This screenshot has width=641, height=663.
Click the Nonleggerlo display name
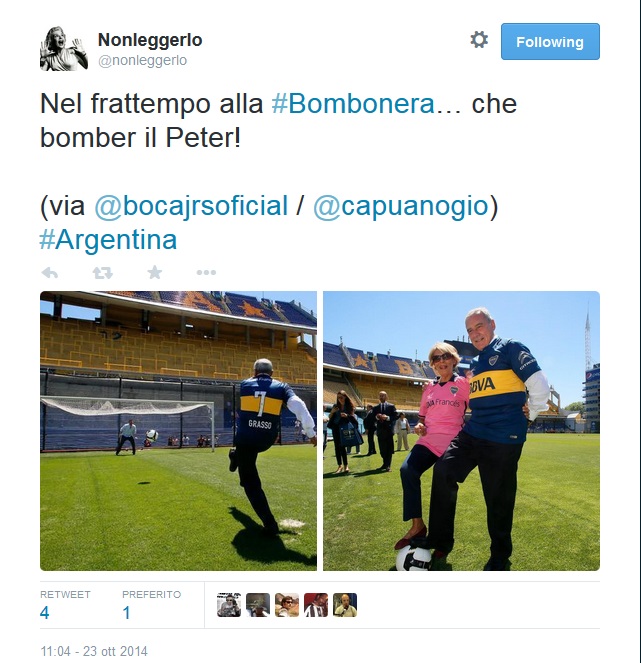[150, 40]
